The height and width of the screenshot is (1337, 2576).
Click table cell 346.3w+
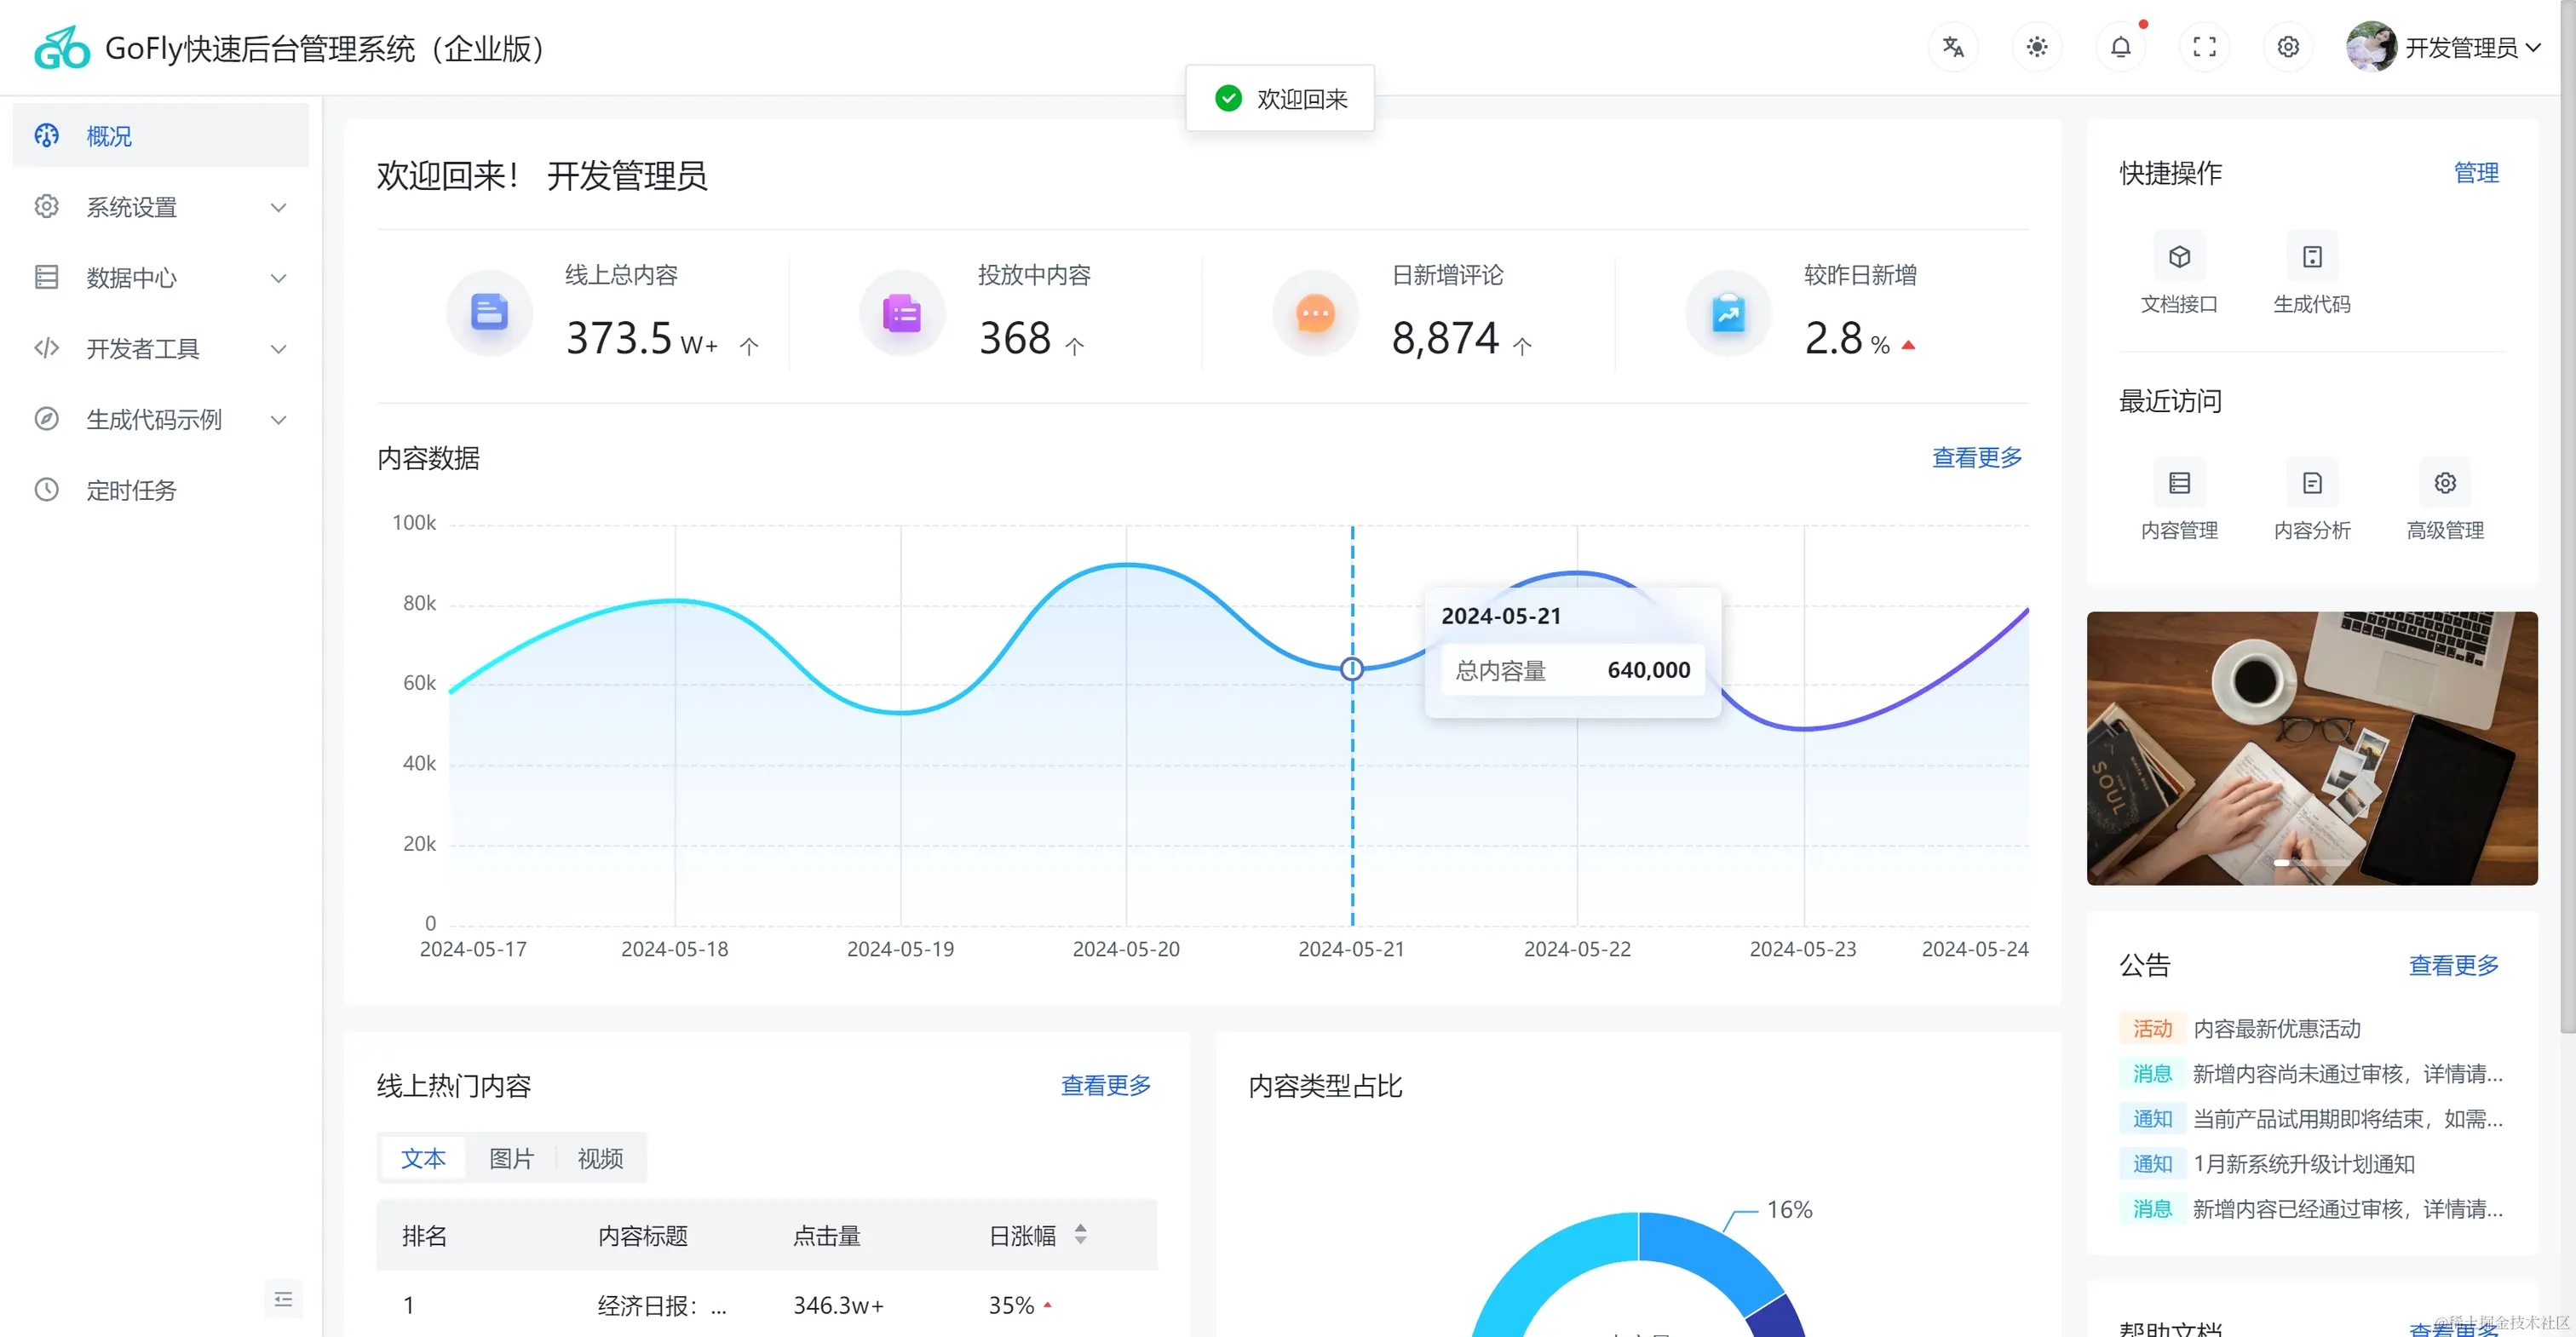pyautogui.click(x=838, y=1305)
